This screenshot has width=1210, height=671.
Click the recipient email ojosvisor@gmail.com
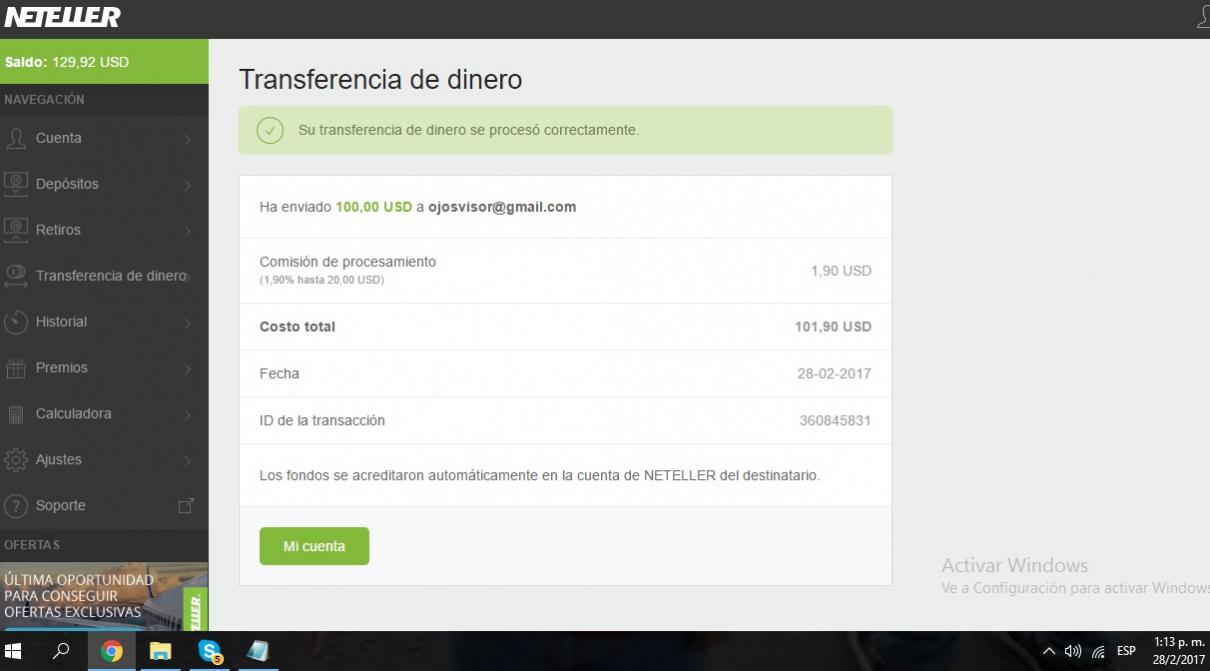coord(502,207)
